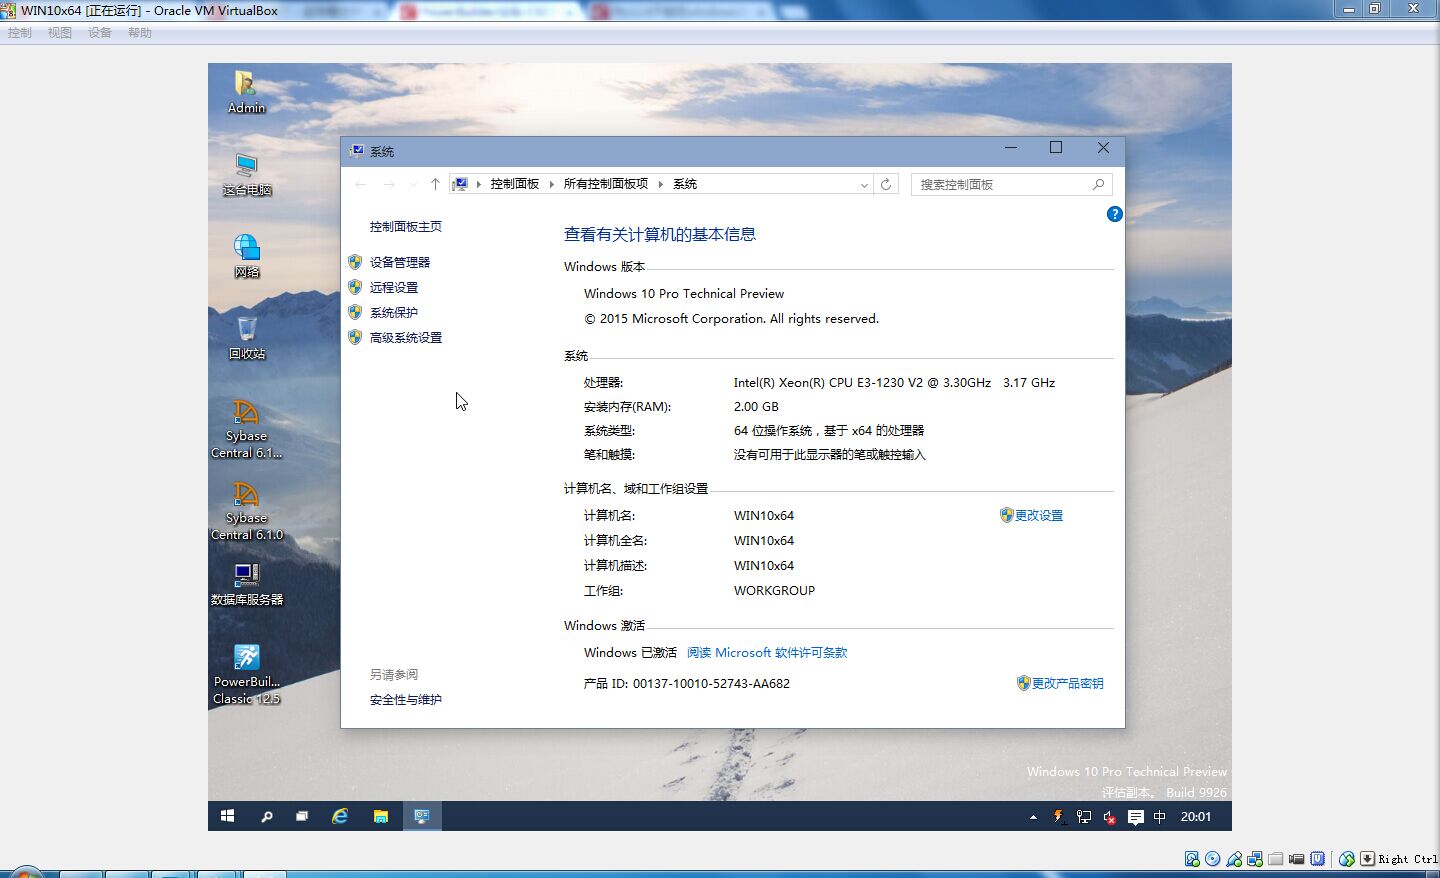Select the 2.00 GB RAM value
This screenshot has width=1440, height=878.
coord(756,407)
